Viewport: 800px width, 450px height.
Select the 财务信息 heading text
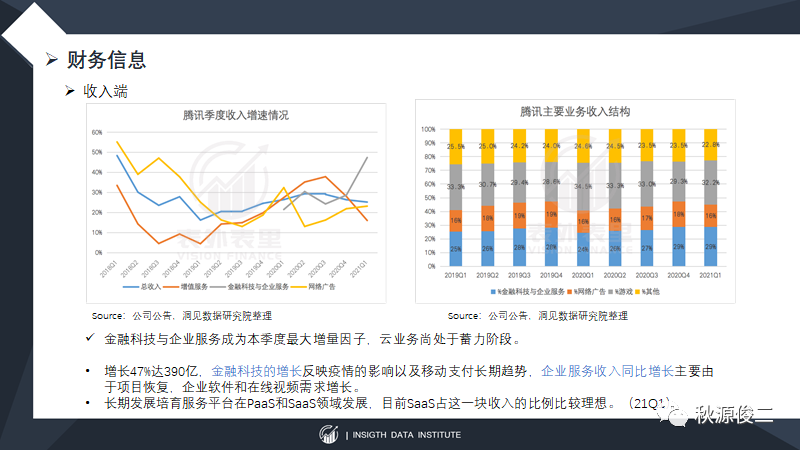[x=107, y=60]
